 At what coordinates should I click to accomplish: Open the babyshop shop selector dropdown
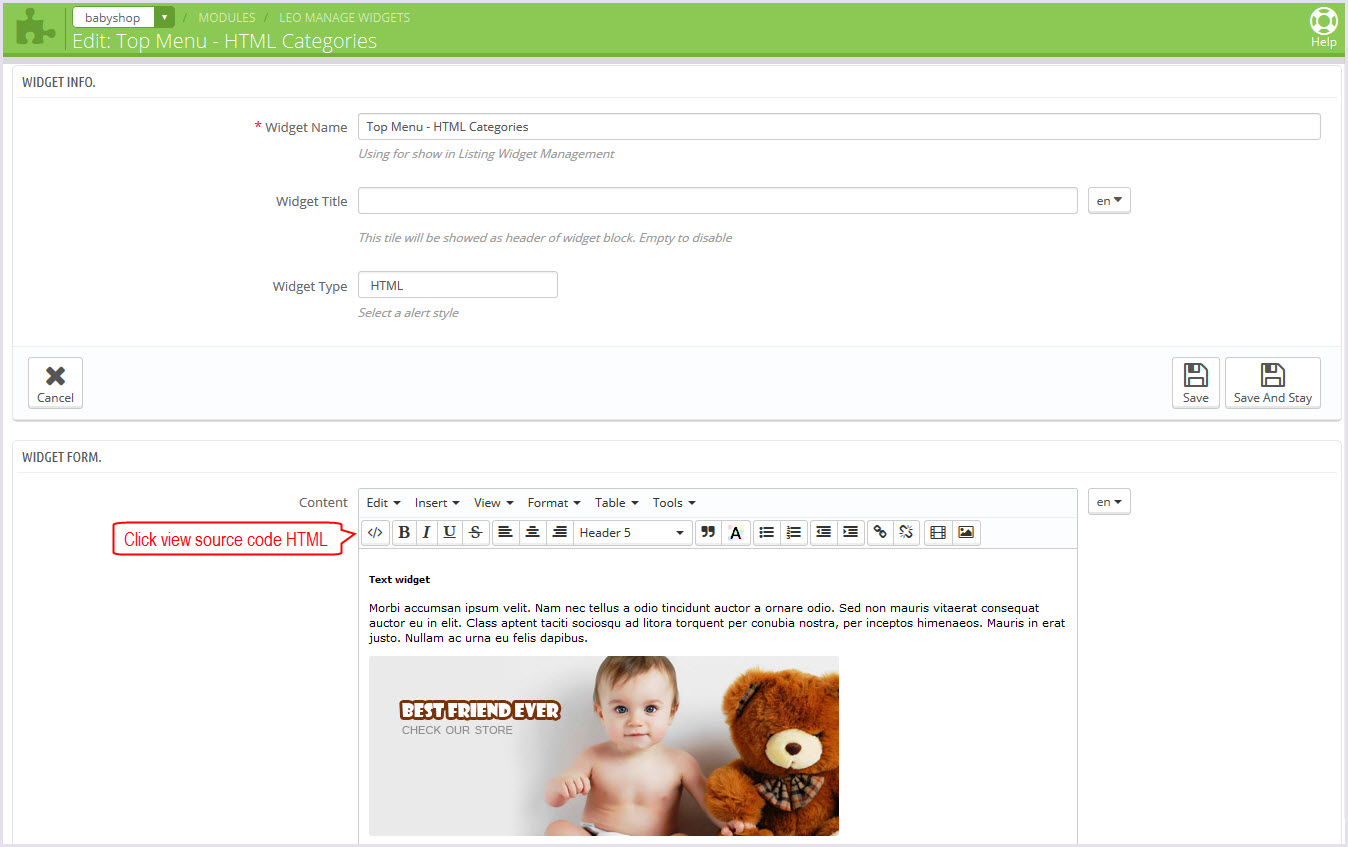pos(124,17)
